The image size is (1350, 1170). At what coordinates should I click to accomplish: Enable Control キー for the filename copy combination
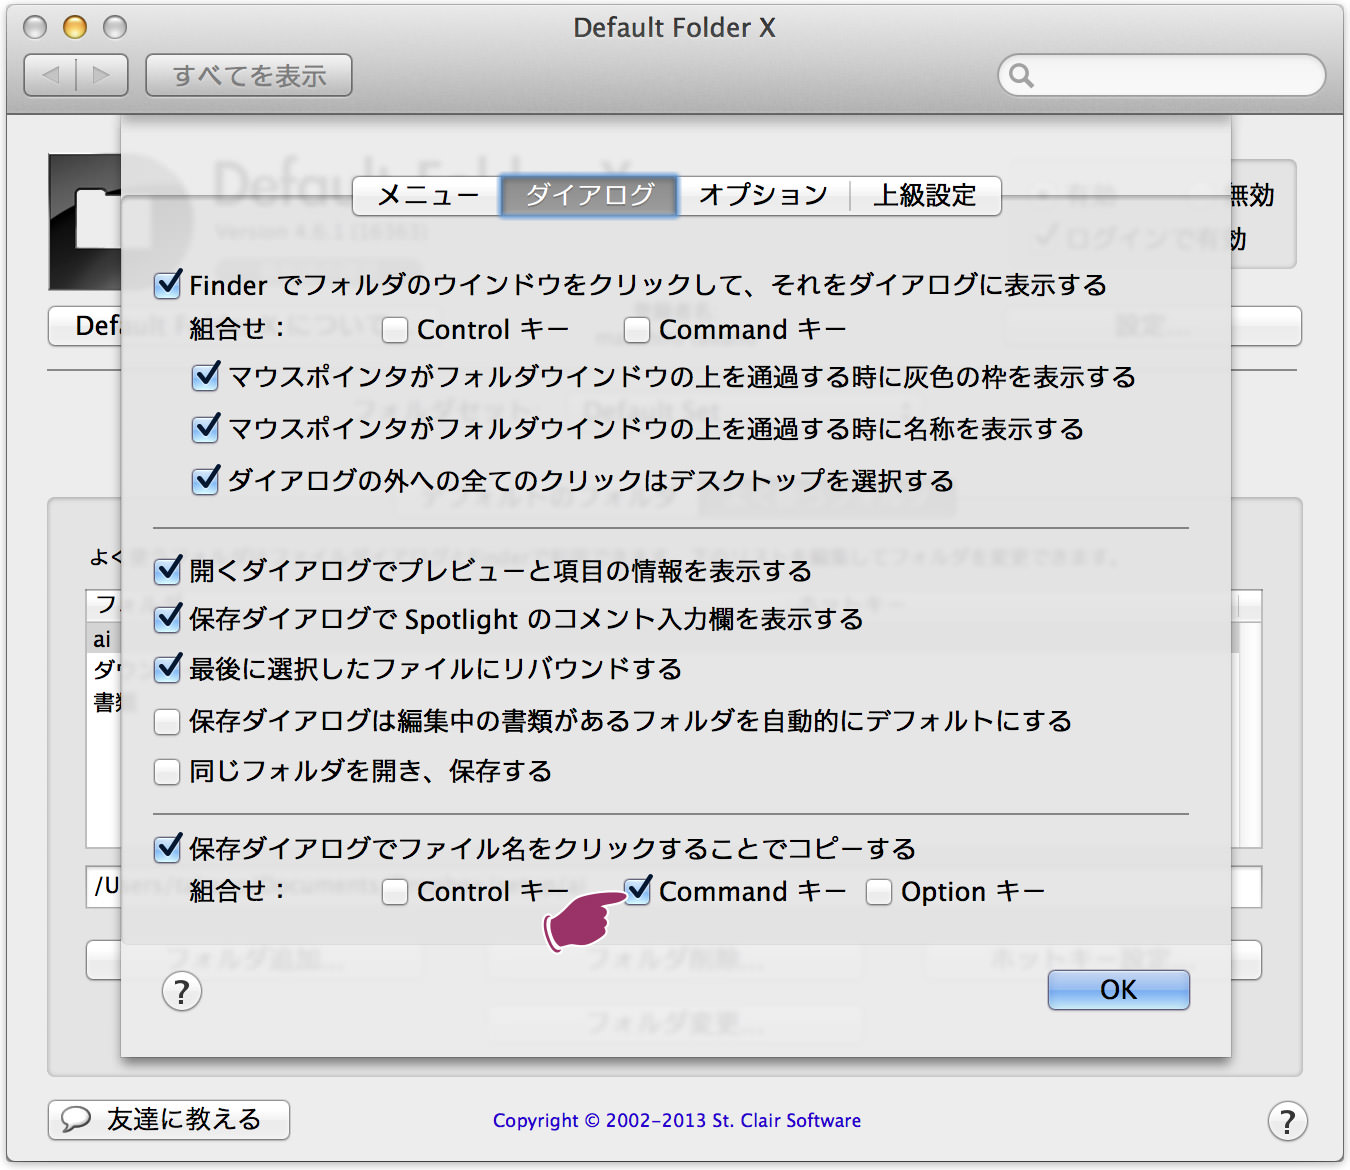(395, 892)
